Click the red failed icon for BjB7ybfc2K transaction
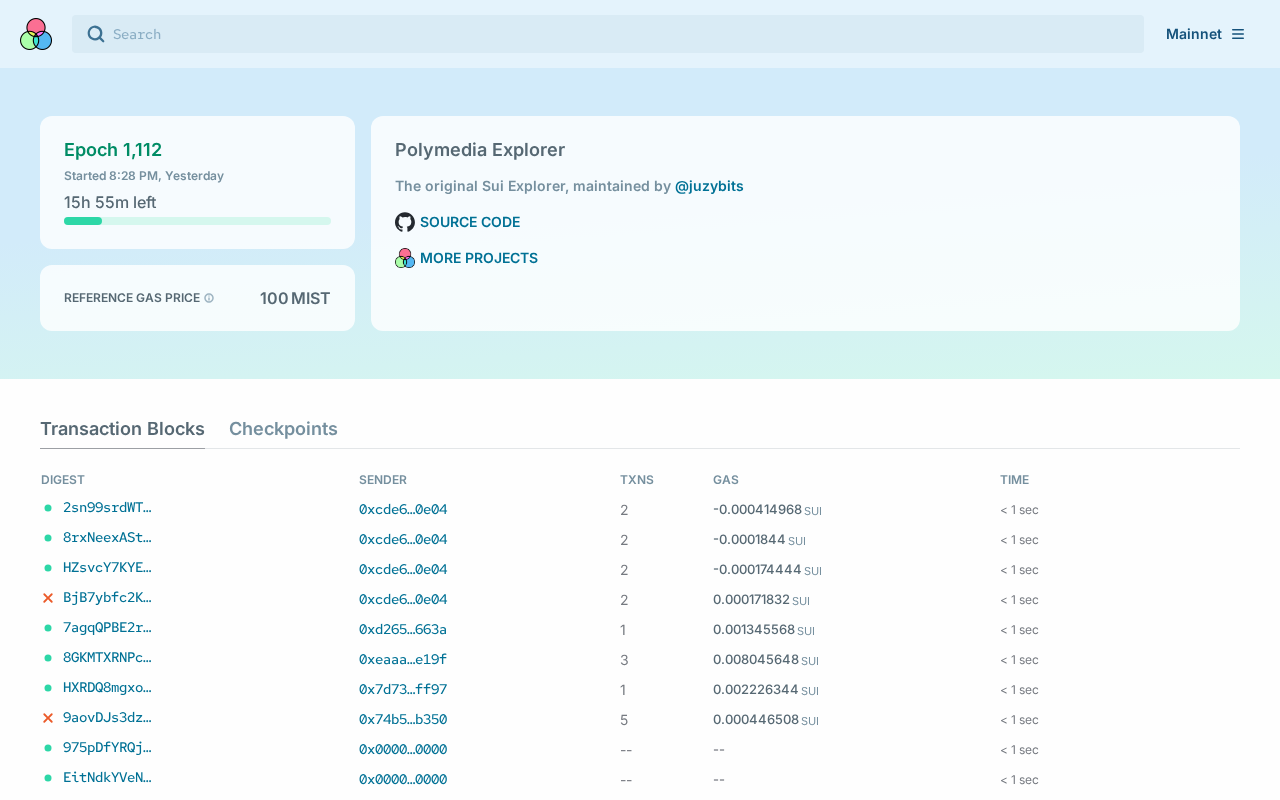This screenshot has height=800, width=1280. (x=48, y=598)
